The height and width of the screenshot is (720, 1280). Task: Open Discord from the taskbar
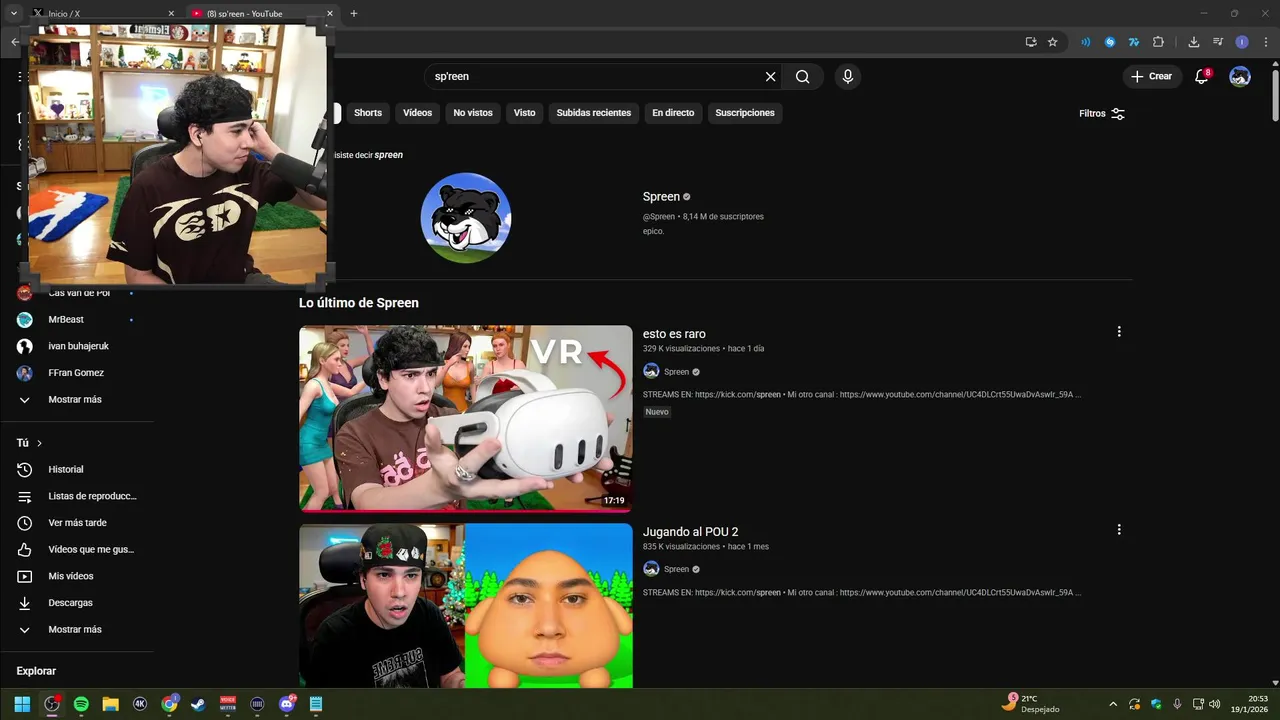coord(287,704)
